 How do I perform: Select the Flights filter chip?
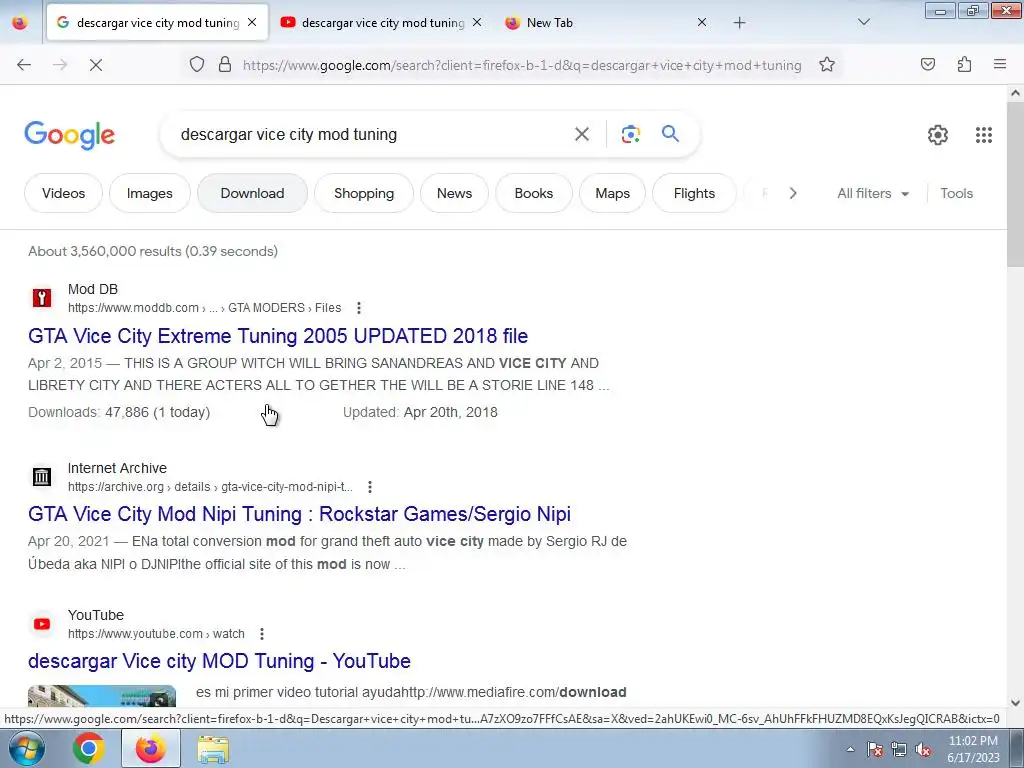[694, 193]
